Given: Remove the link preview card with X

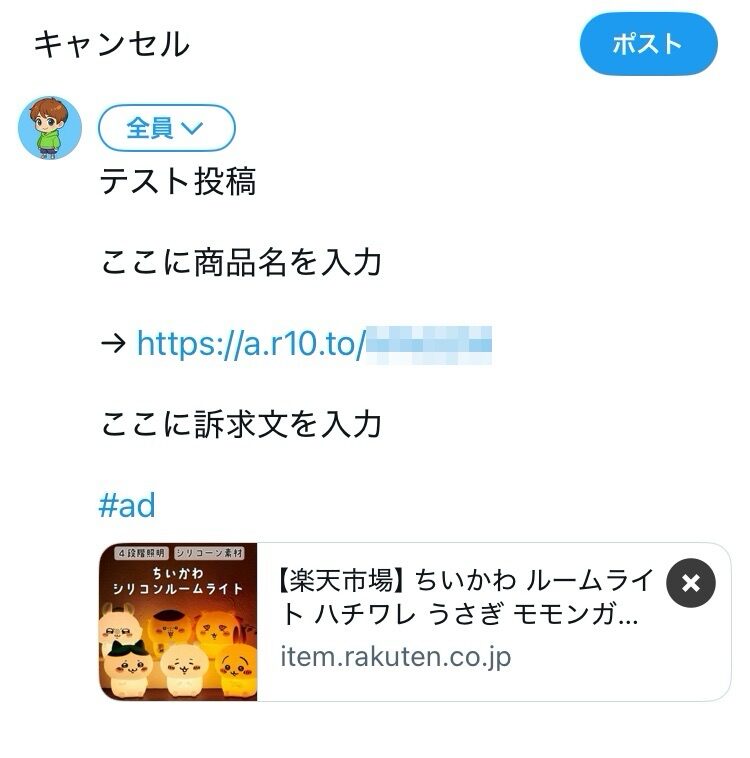Looking at the screenshot, I should pyautogui.click(x=691, y=583).
